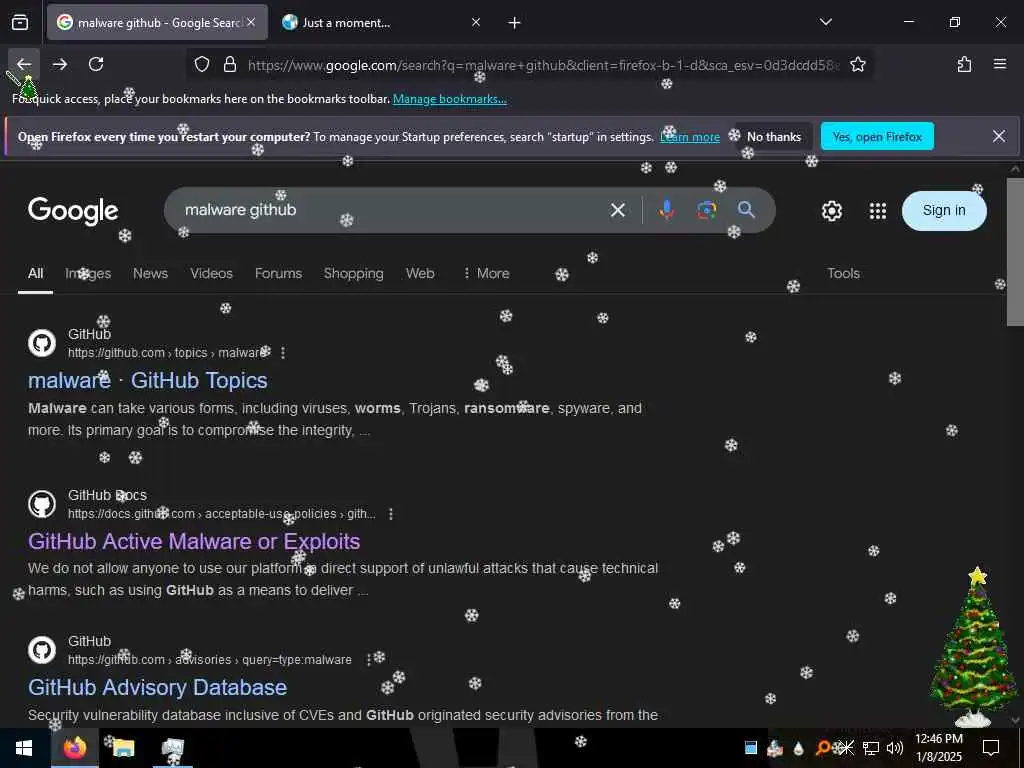Go forward with the forward arrow
The height and width of the screenshot is (768, 1024).
(x=60, y=64)
